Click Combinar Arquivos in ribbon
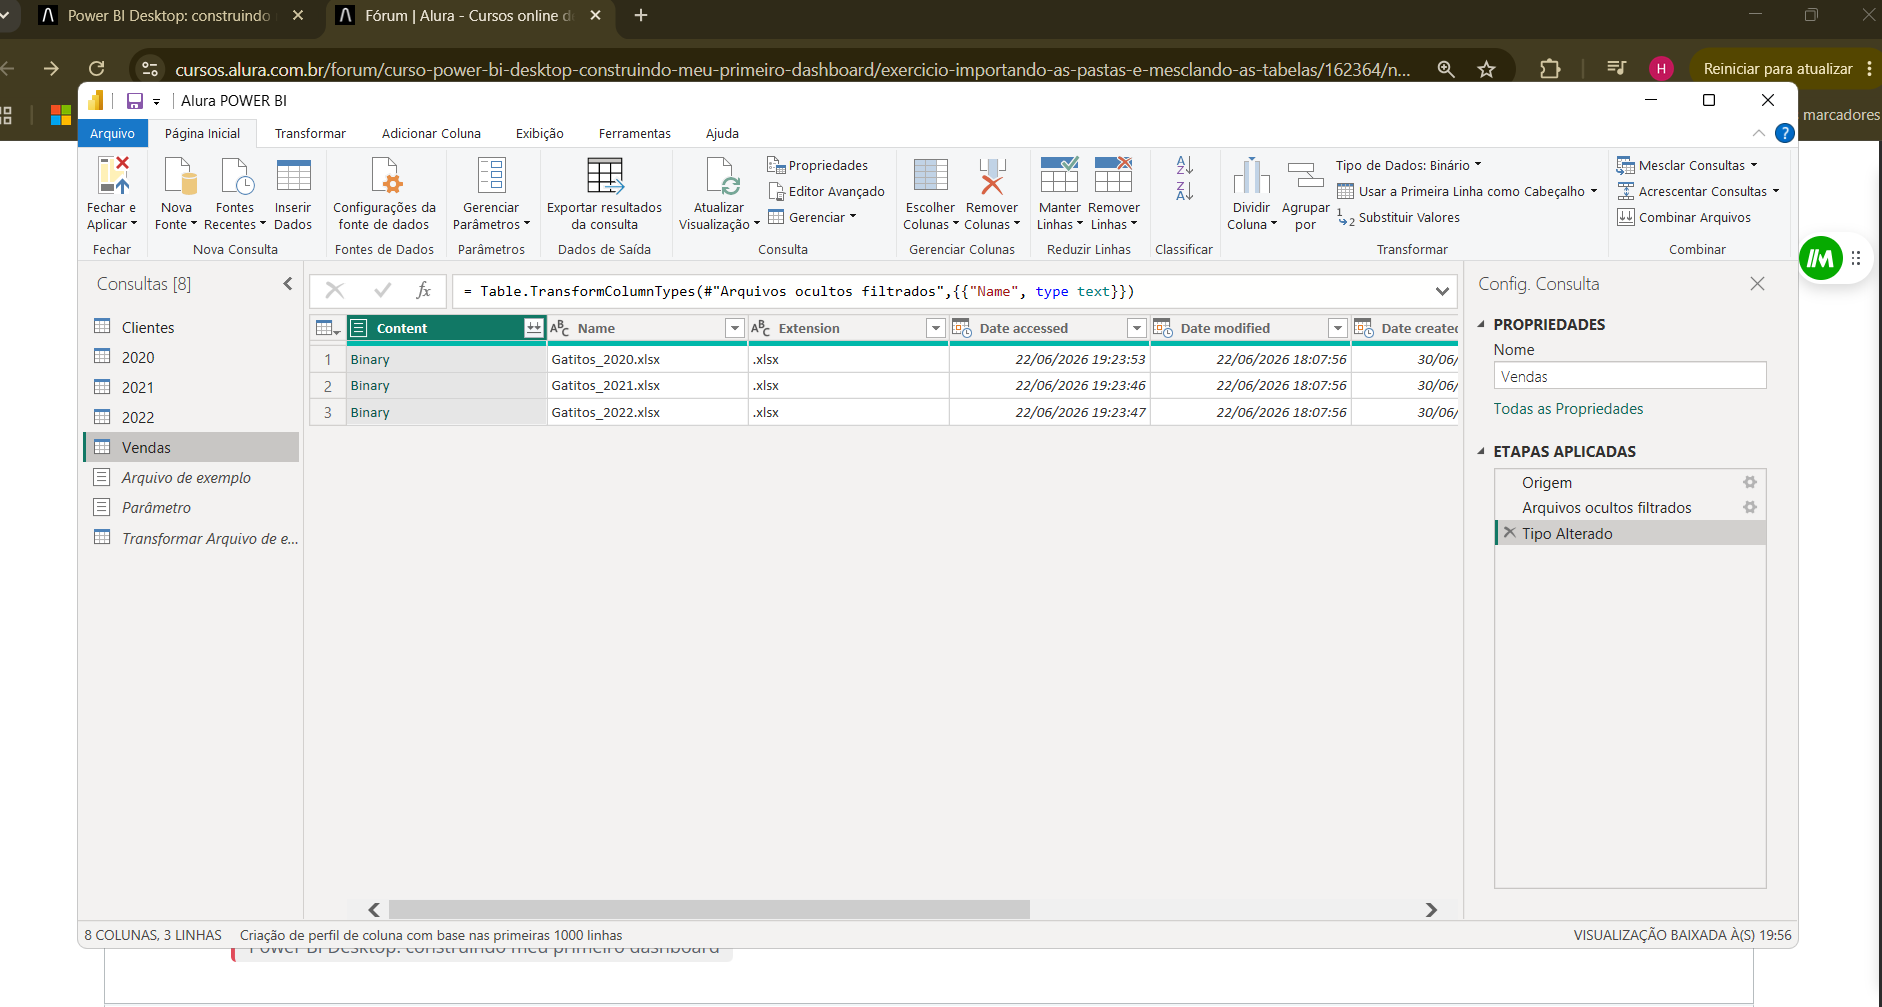This screenshot has height=1007, width=1882. coord(1684,217)
